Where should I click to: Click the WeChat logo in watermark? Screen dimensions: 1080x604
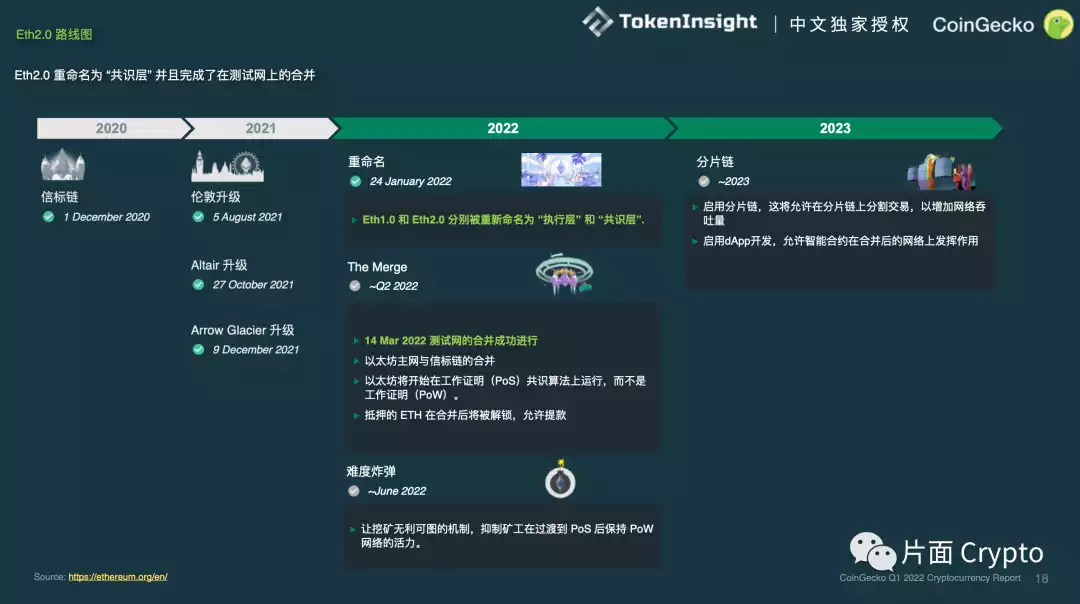click(873, 551)
